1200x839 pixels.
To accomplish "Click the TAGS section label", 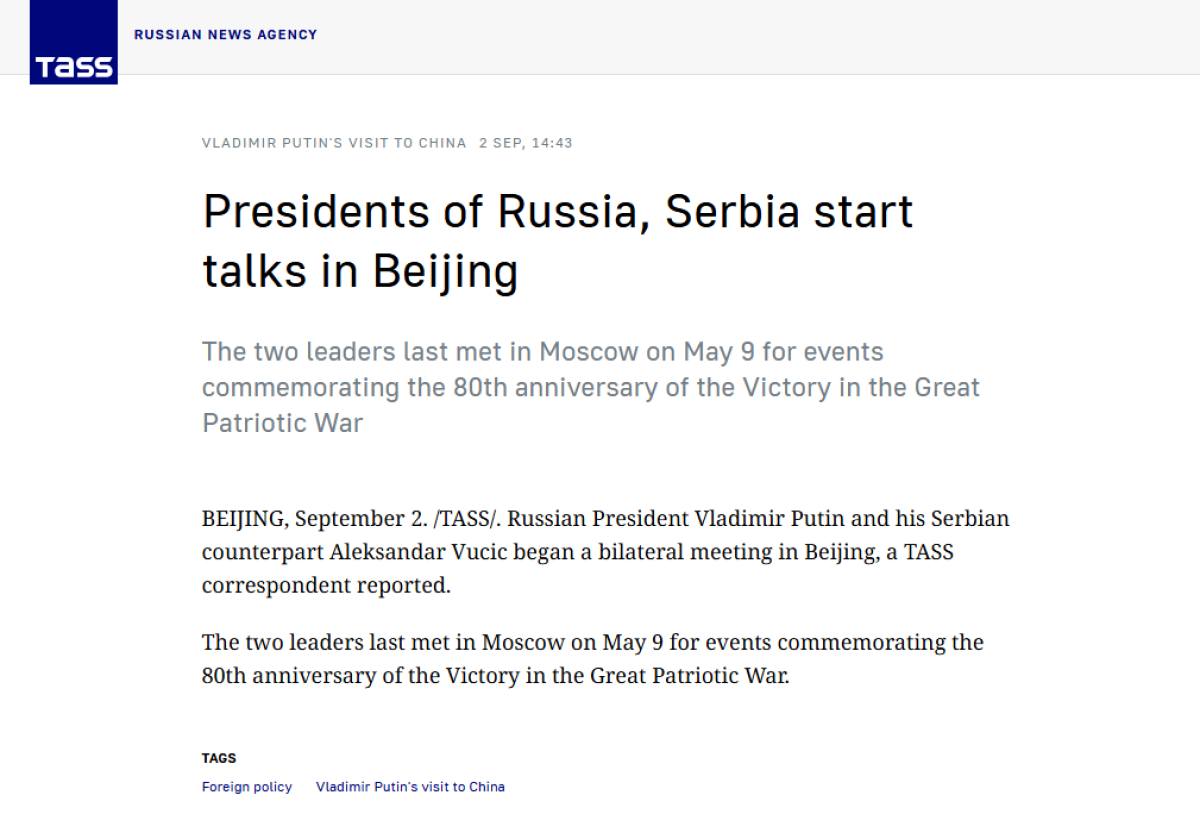I will (219, 758).
